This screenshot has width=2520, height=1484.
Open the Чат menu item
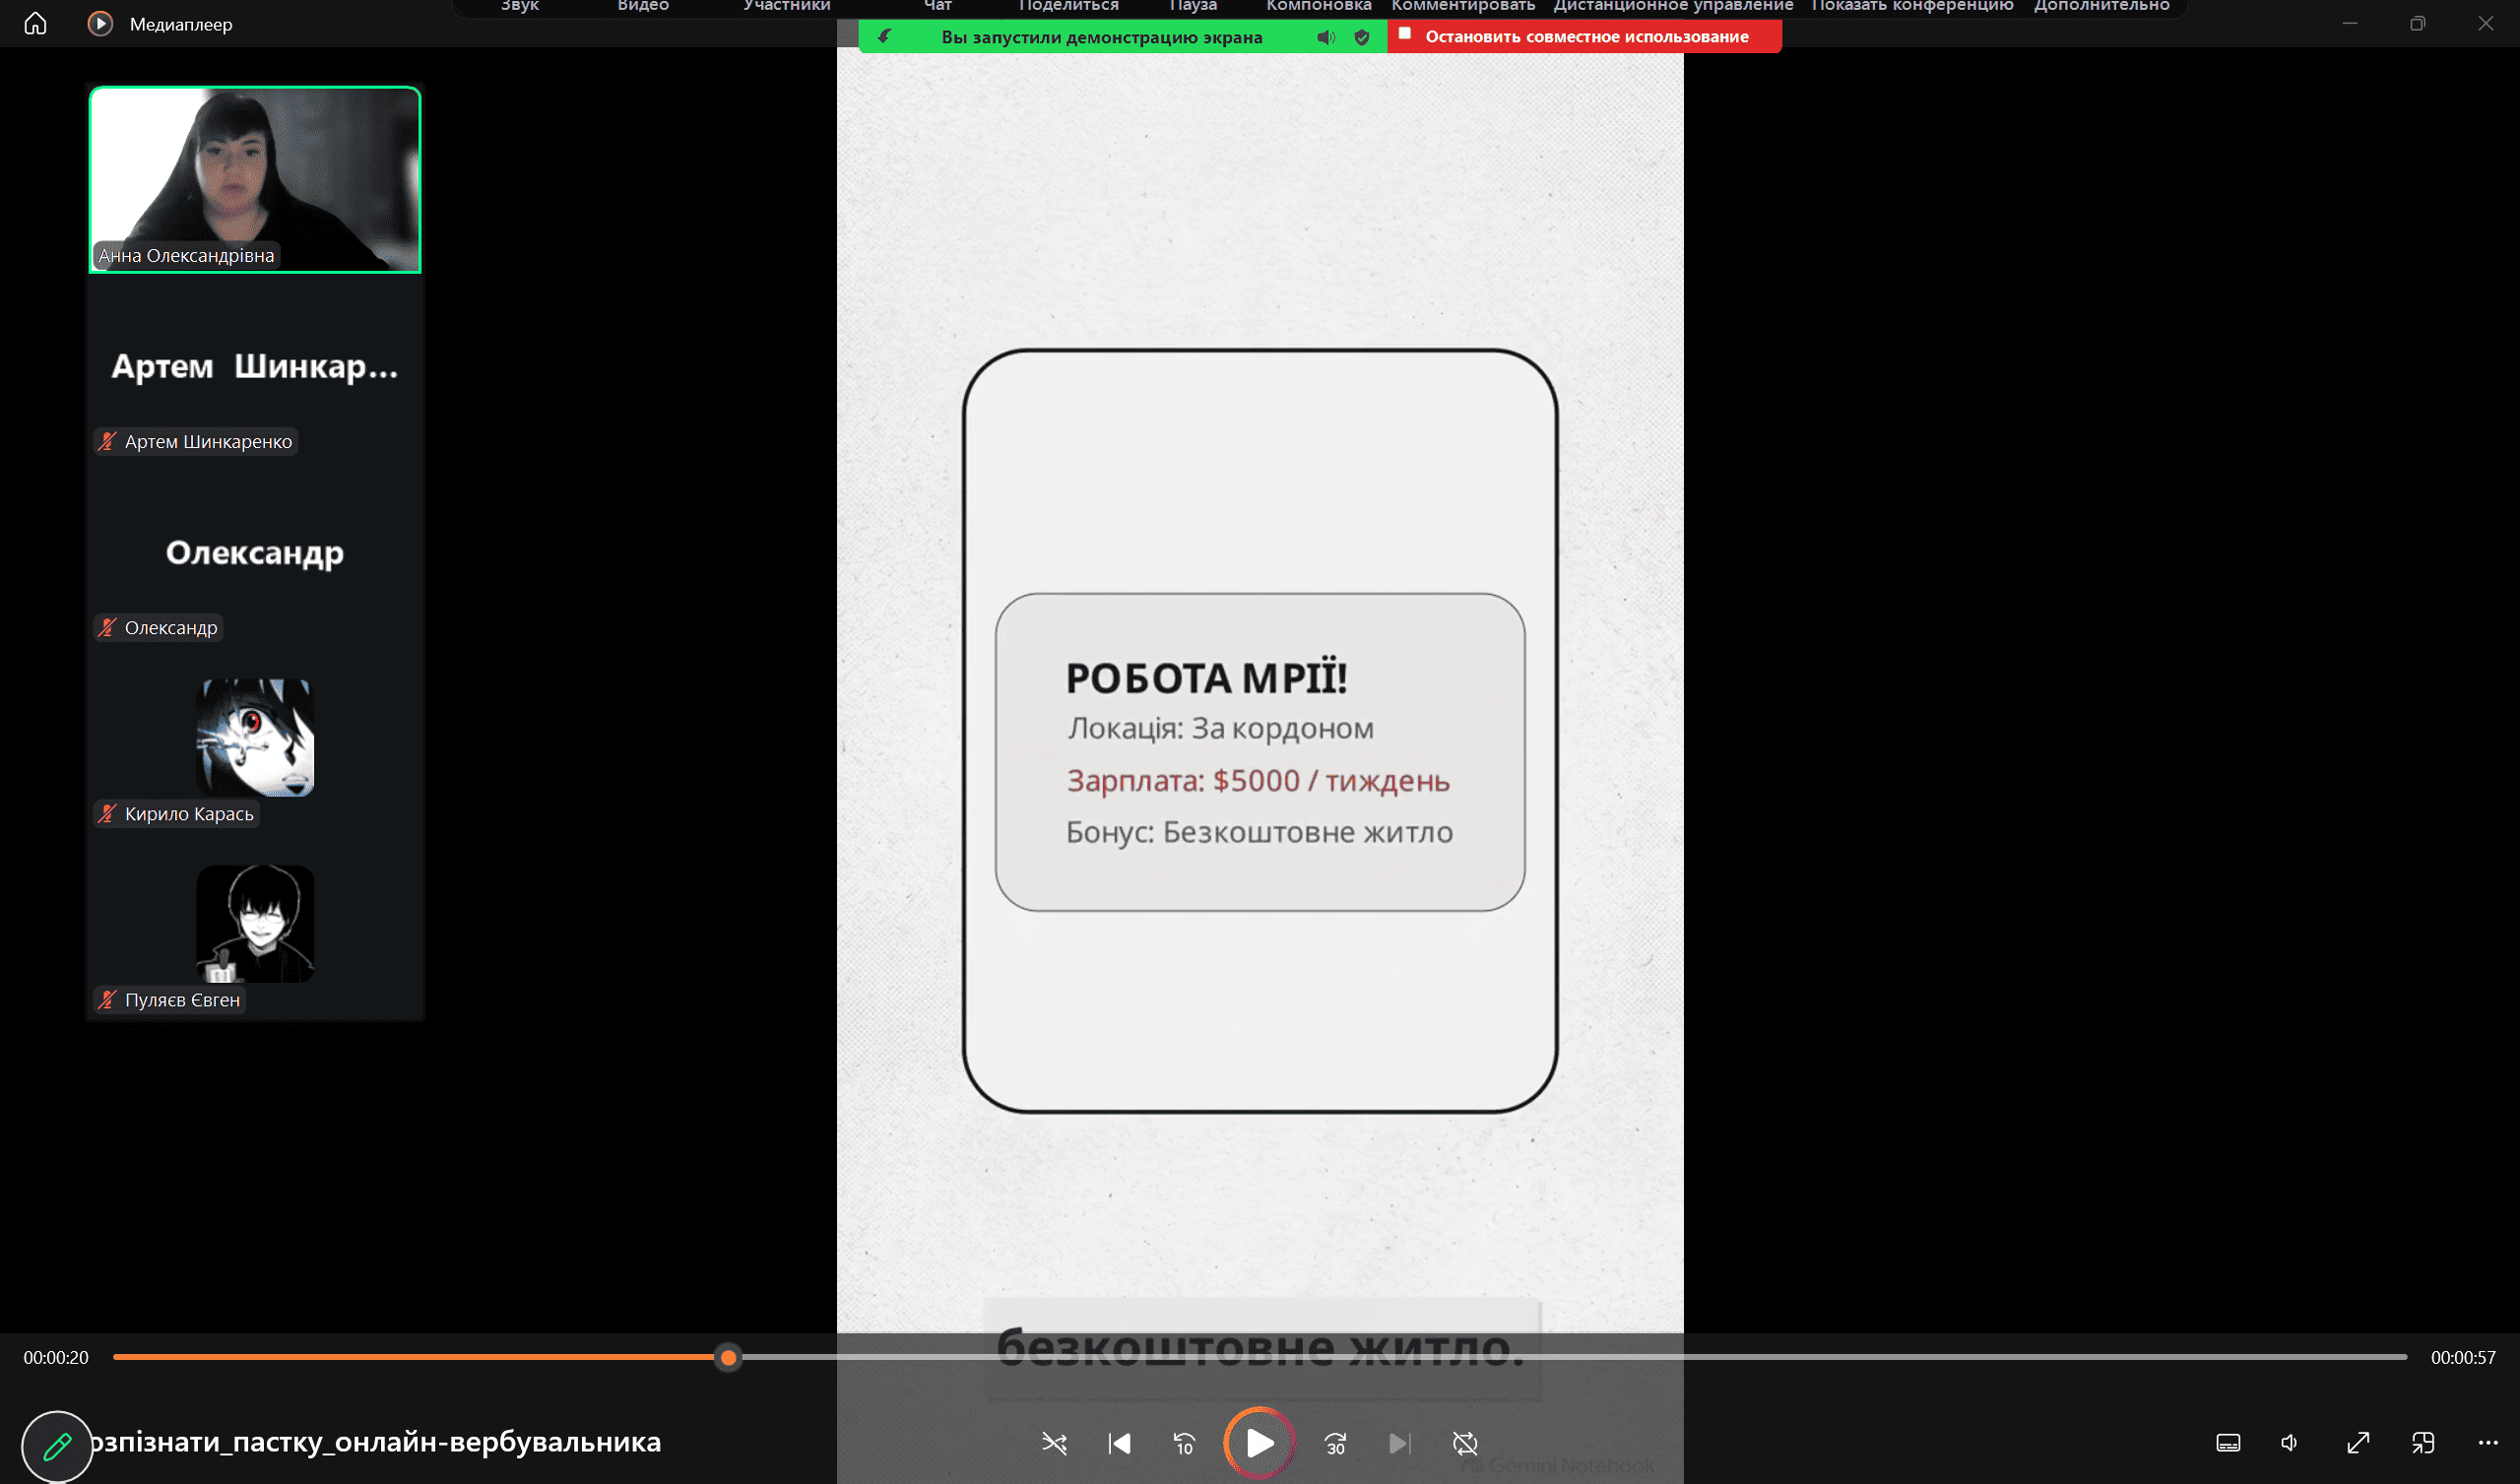tap(938, 6)
